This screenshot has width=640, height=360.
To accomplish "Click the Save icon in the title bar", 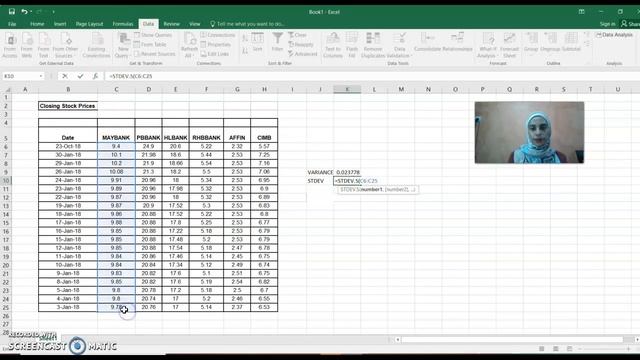I will tap(11, 12).
